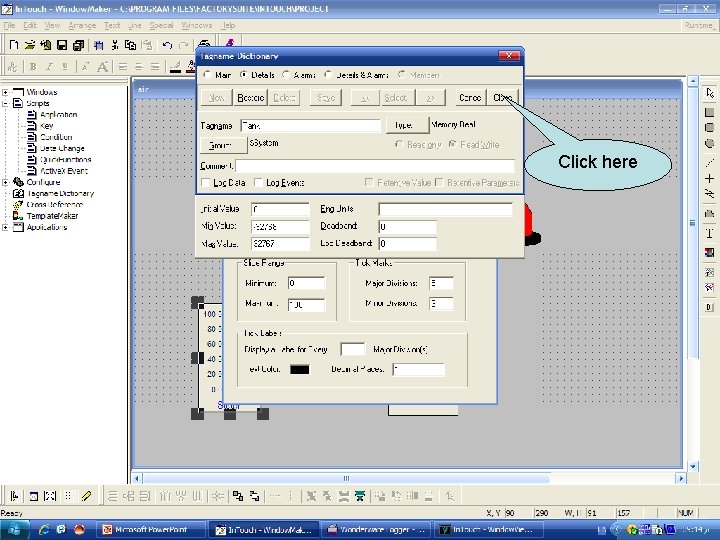Viewport: 720px width, 540px height.
Task: Open the File menu
Action: point(9,25)
